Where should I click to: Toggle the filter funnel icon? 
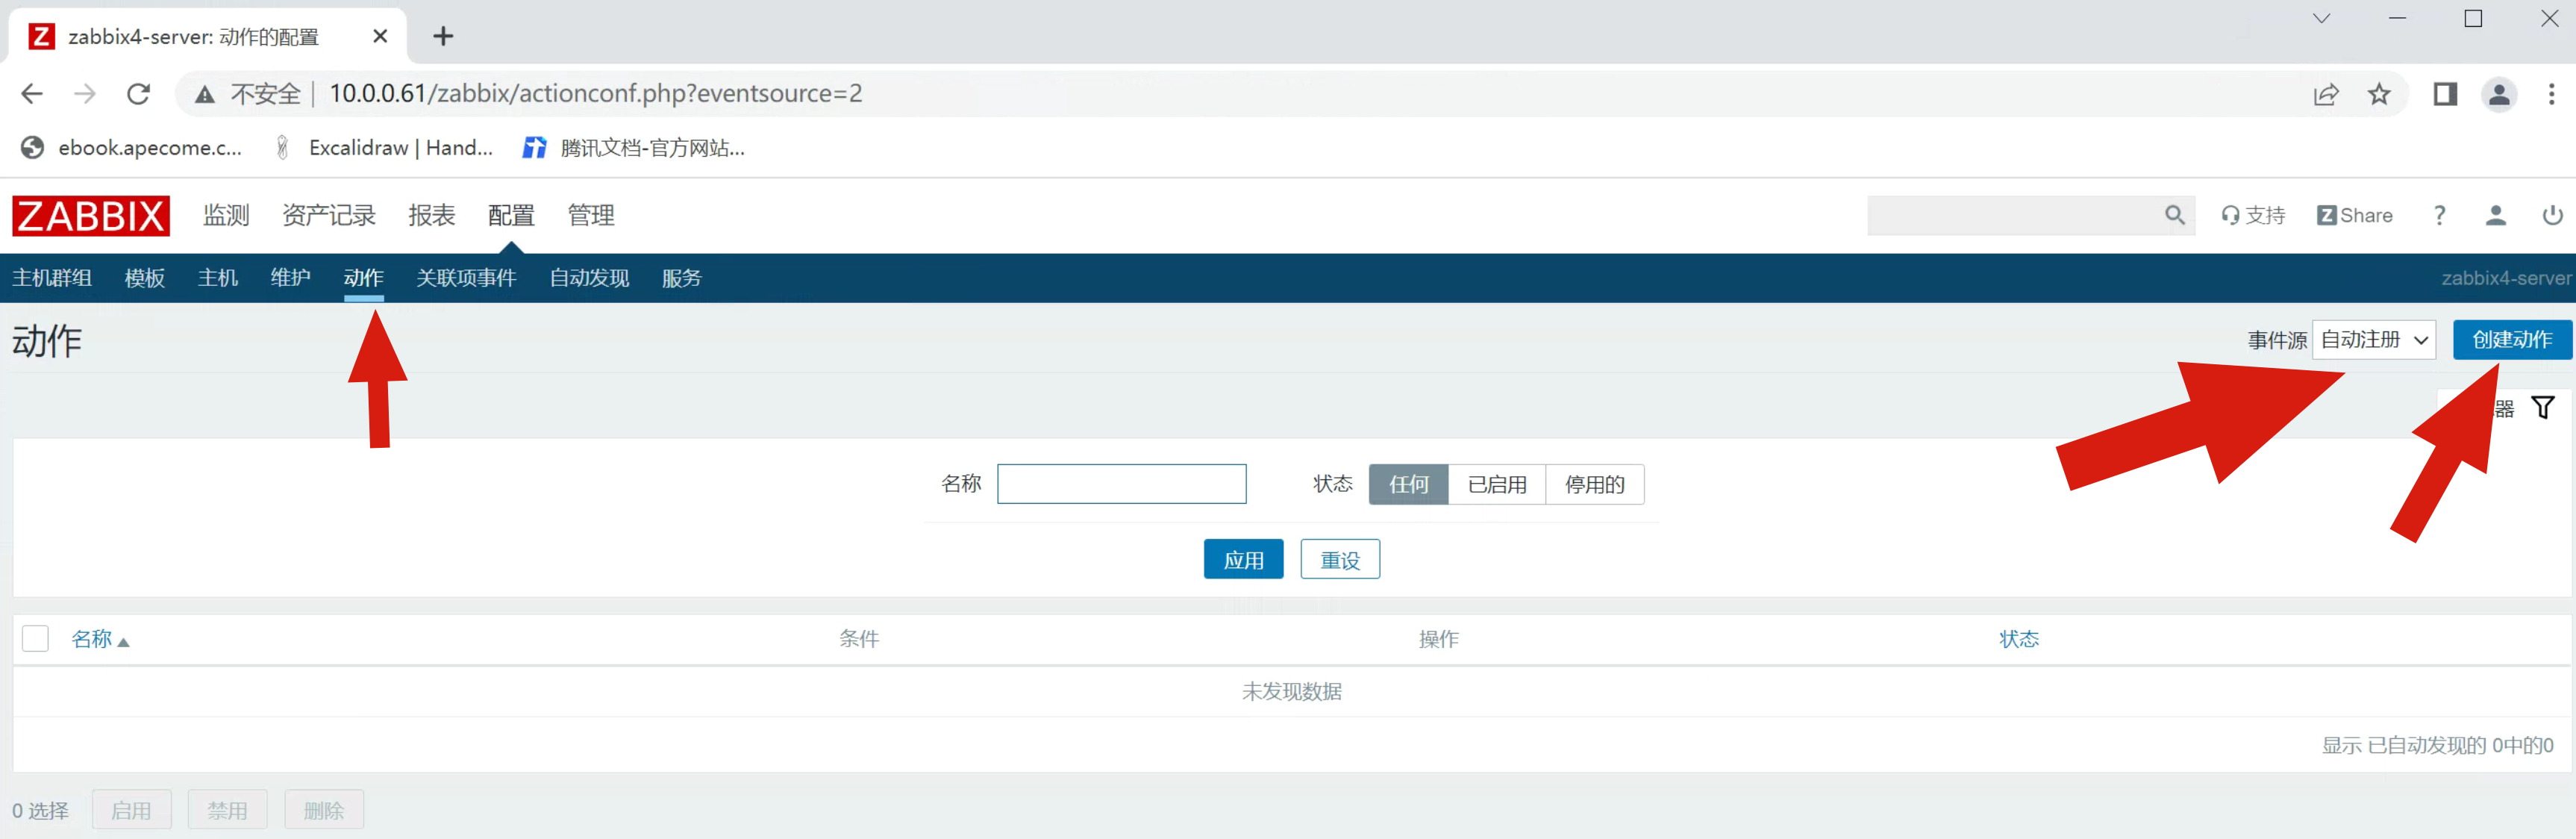2542,407
